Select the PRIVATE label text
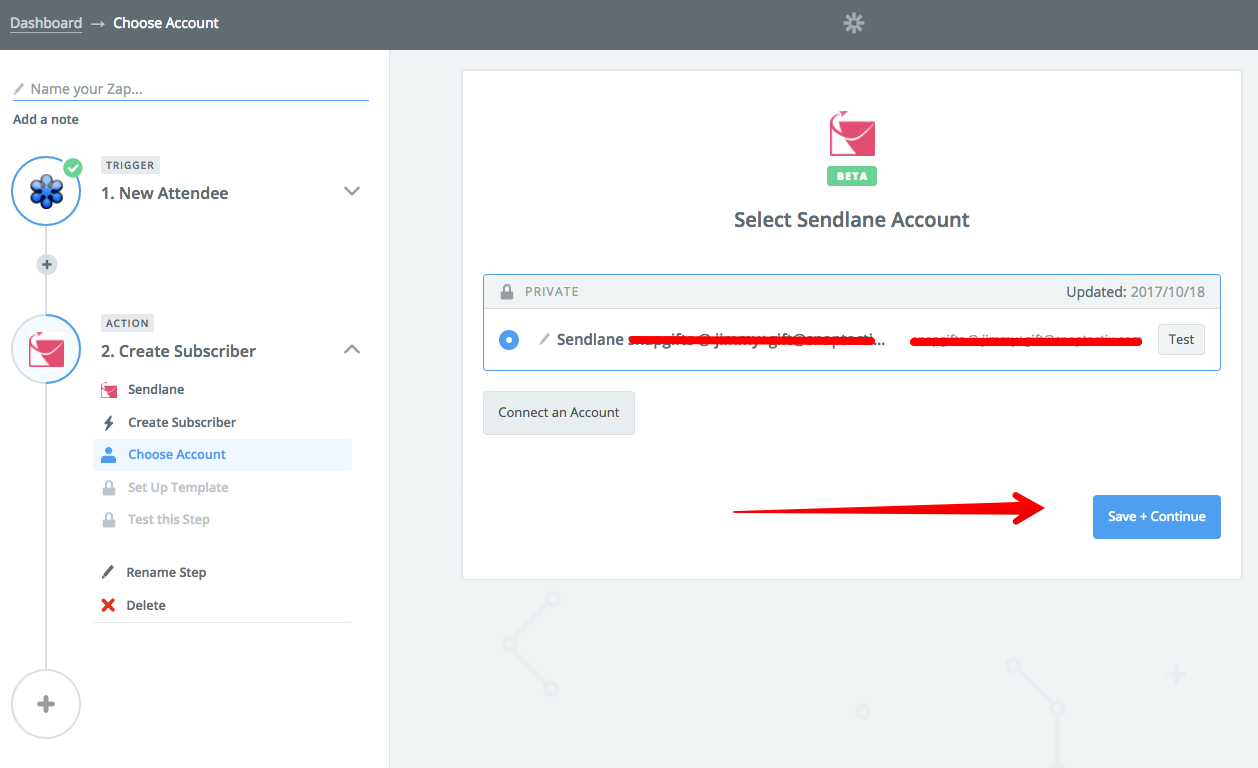The image size is (1258, 768). coord(552,292)
